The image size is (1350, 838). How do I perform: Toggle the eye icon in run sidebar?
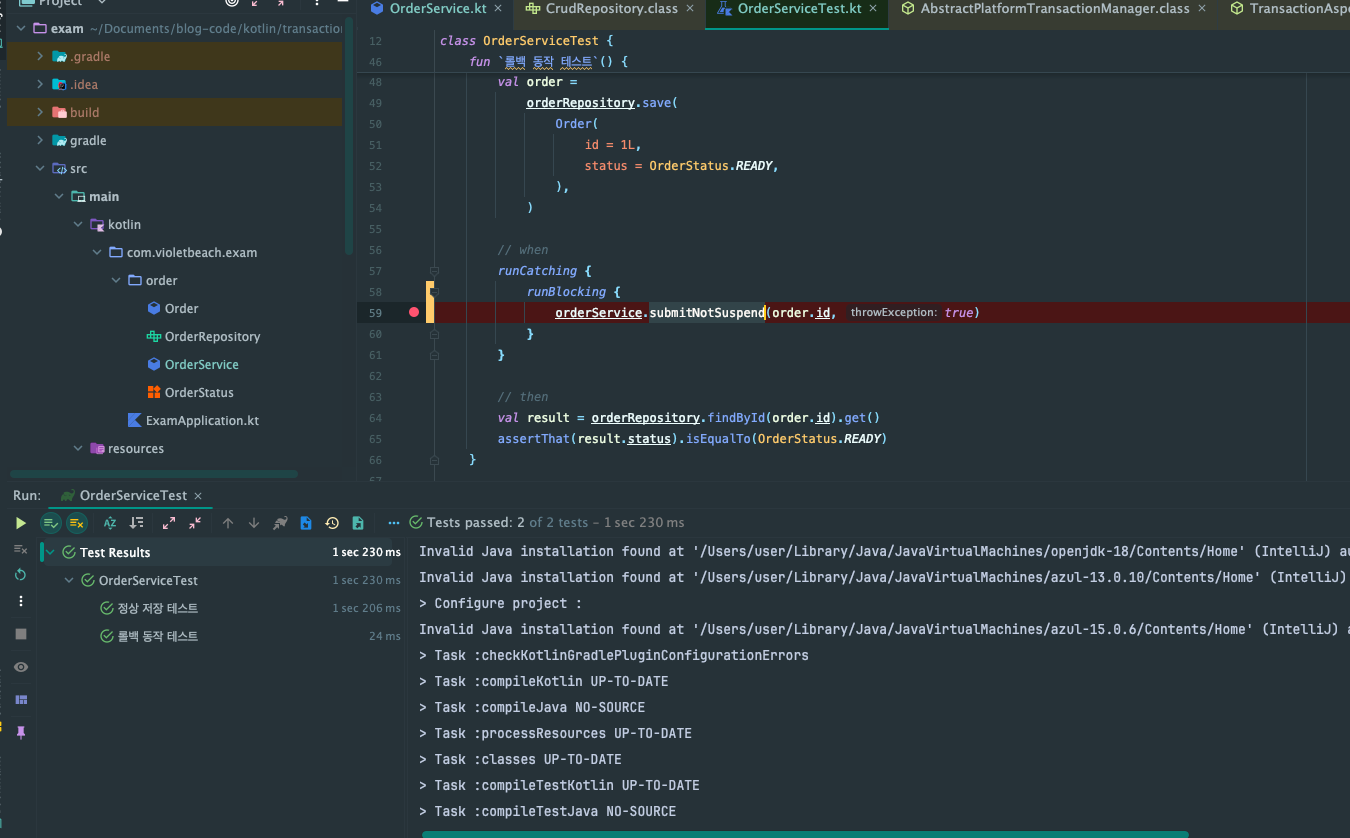[21, 667]
